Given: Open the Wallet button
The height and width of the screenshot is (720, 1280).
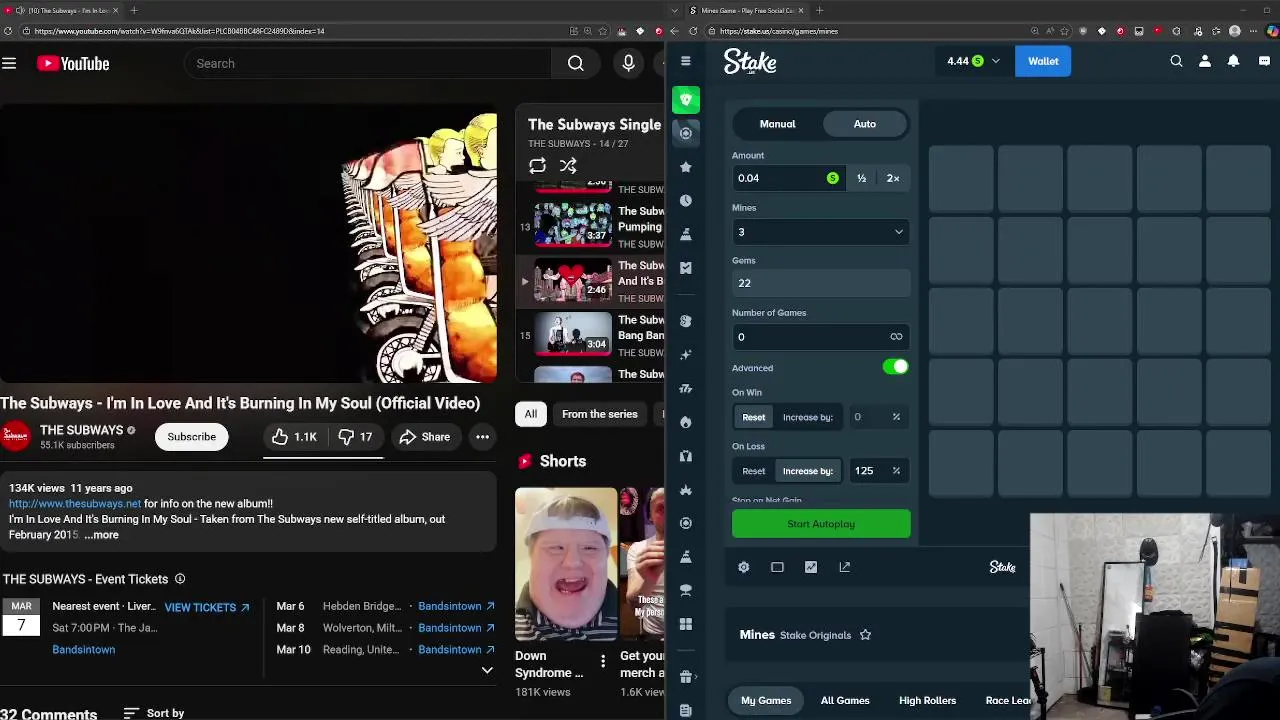Looking at the screenshot, I should pyautogui.click(x=1043, y=61).
